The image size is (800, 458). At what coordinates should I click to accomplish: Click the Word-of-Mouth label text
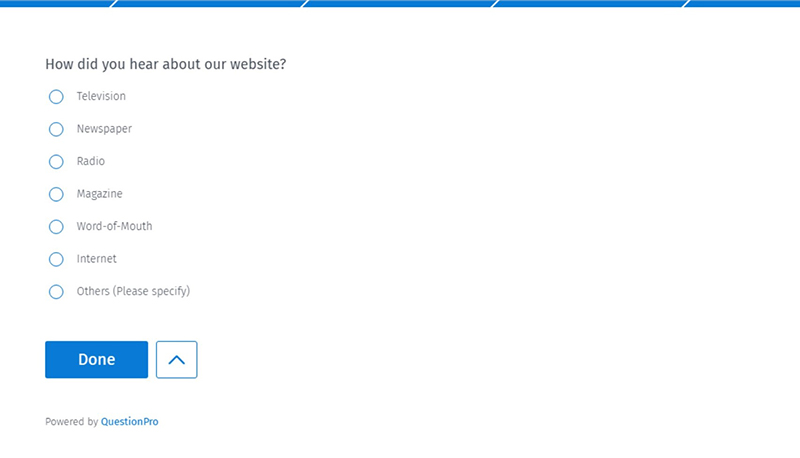(114, 226)
